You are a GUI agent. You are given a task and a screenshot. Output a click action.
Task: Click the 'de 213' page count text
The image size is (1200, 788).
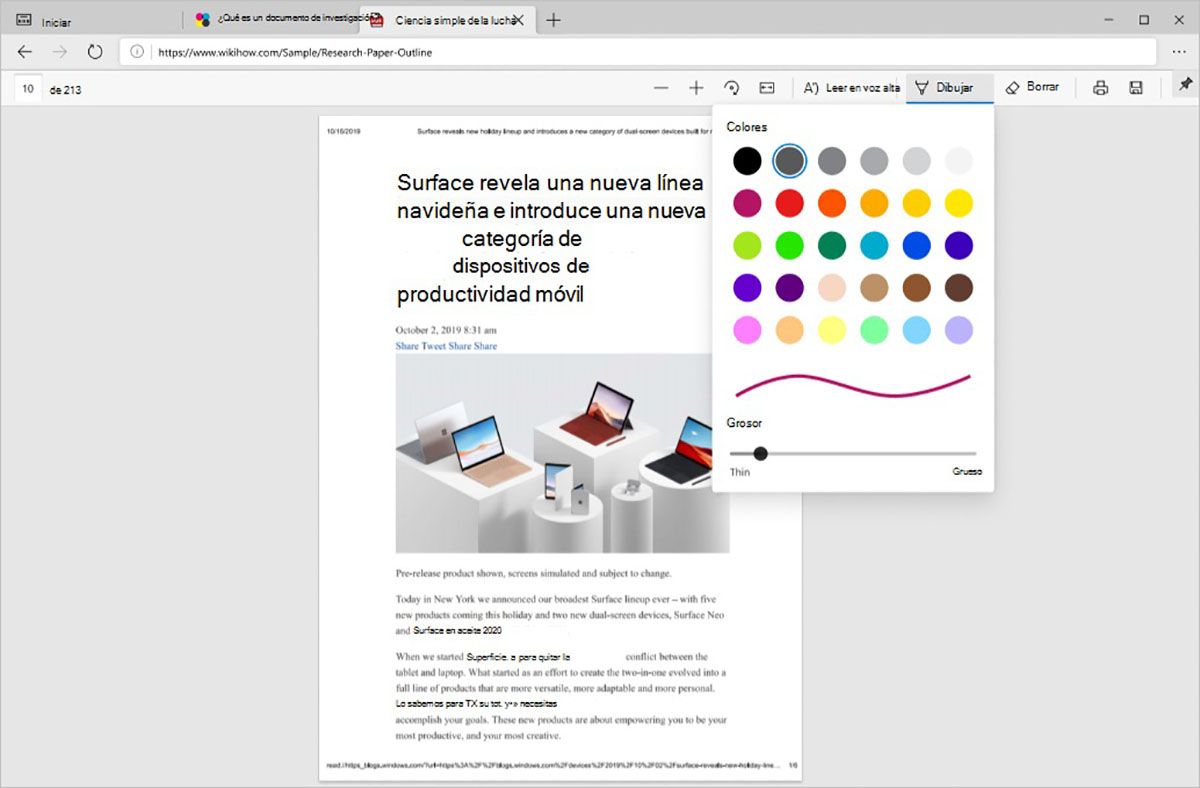[x=65, y=90]
